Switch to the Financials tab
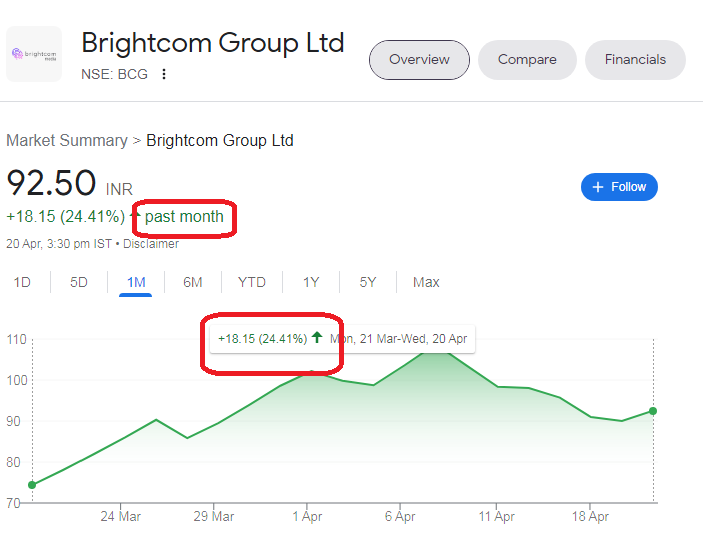The height and width of the screenshot is (541, 703). point(635,60)
